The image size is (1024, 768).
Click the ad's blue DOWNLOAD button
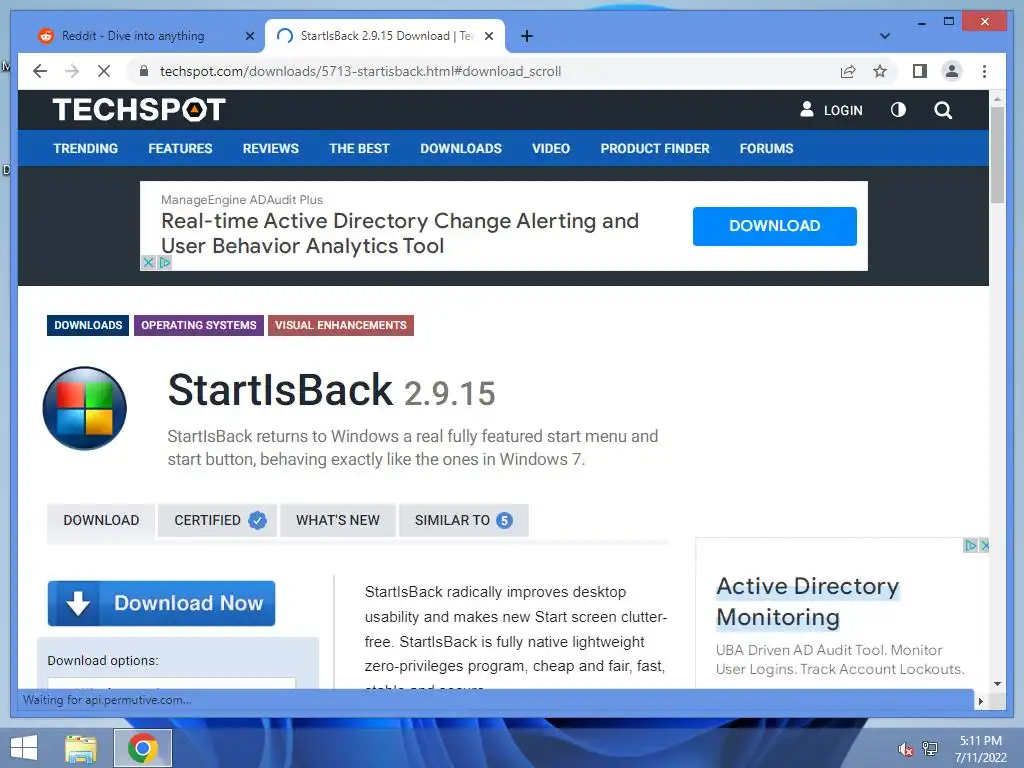775,226
